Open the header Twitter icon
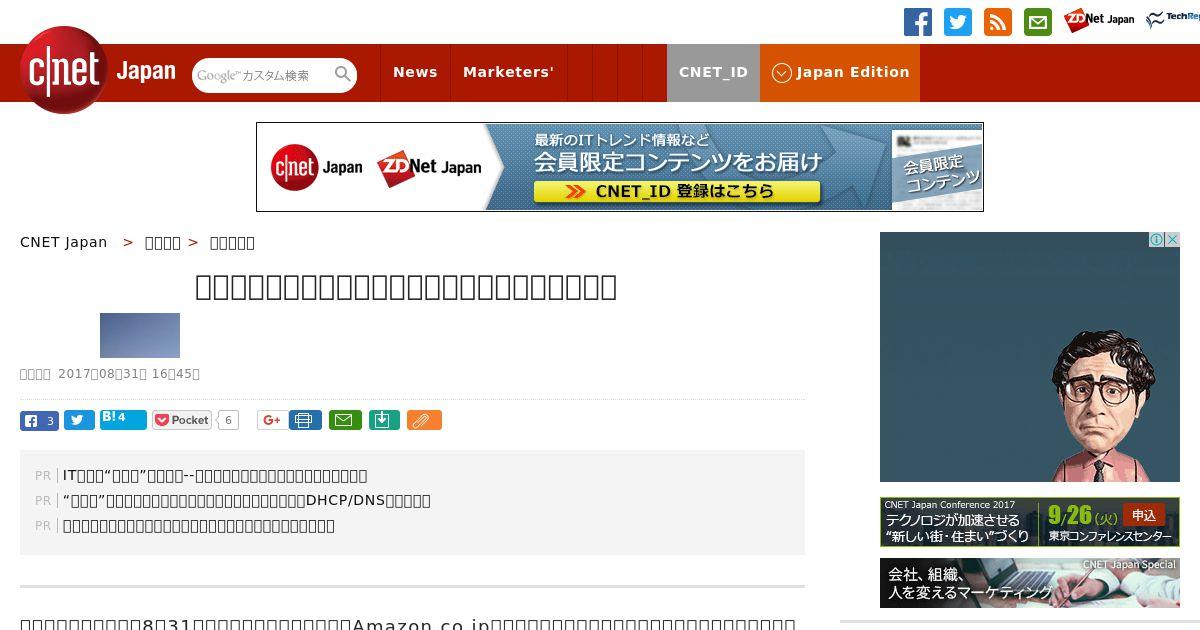 (x=958, y=22)
